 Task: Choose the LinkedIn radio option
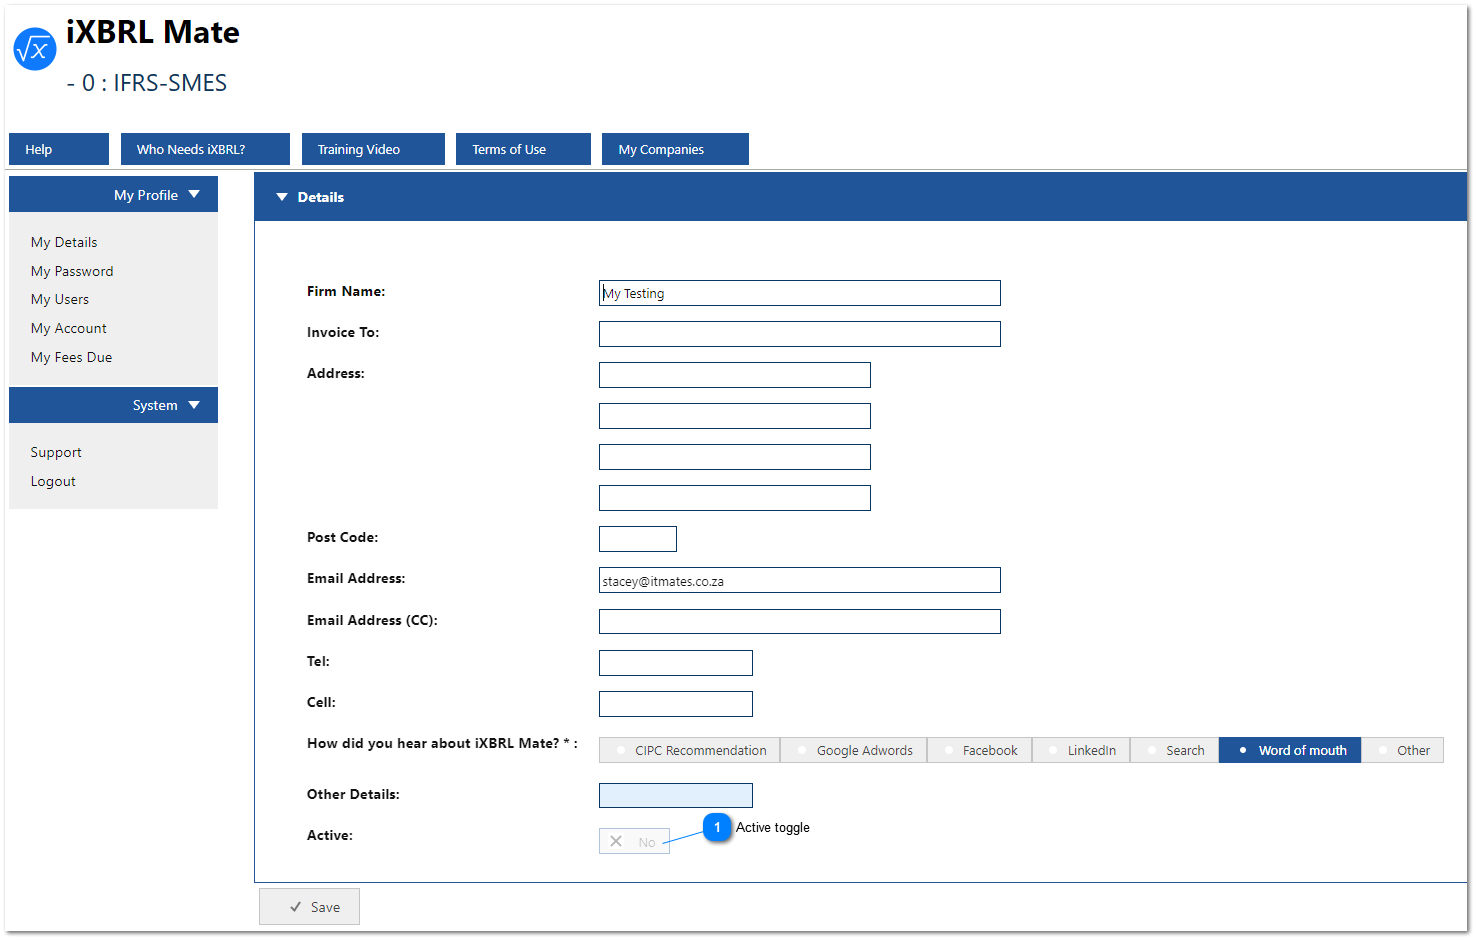click(1081, 750)
